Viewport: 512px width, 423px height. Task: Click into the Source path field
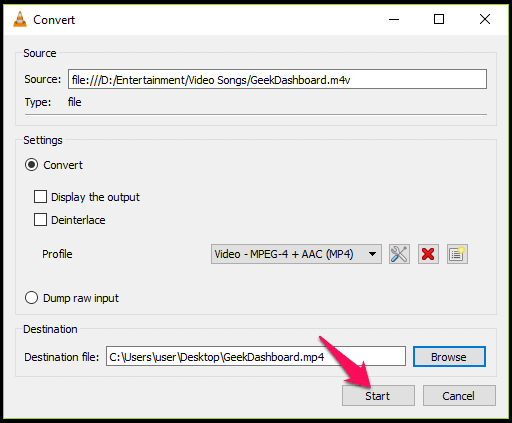coord(277,79)
